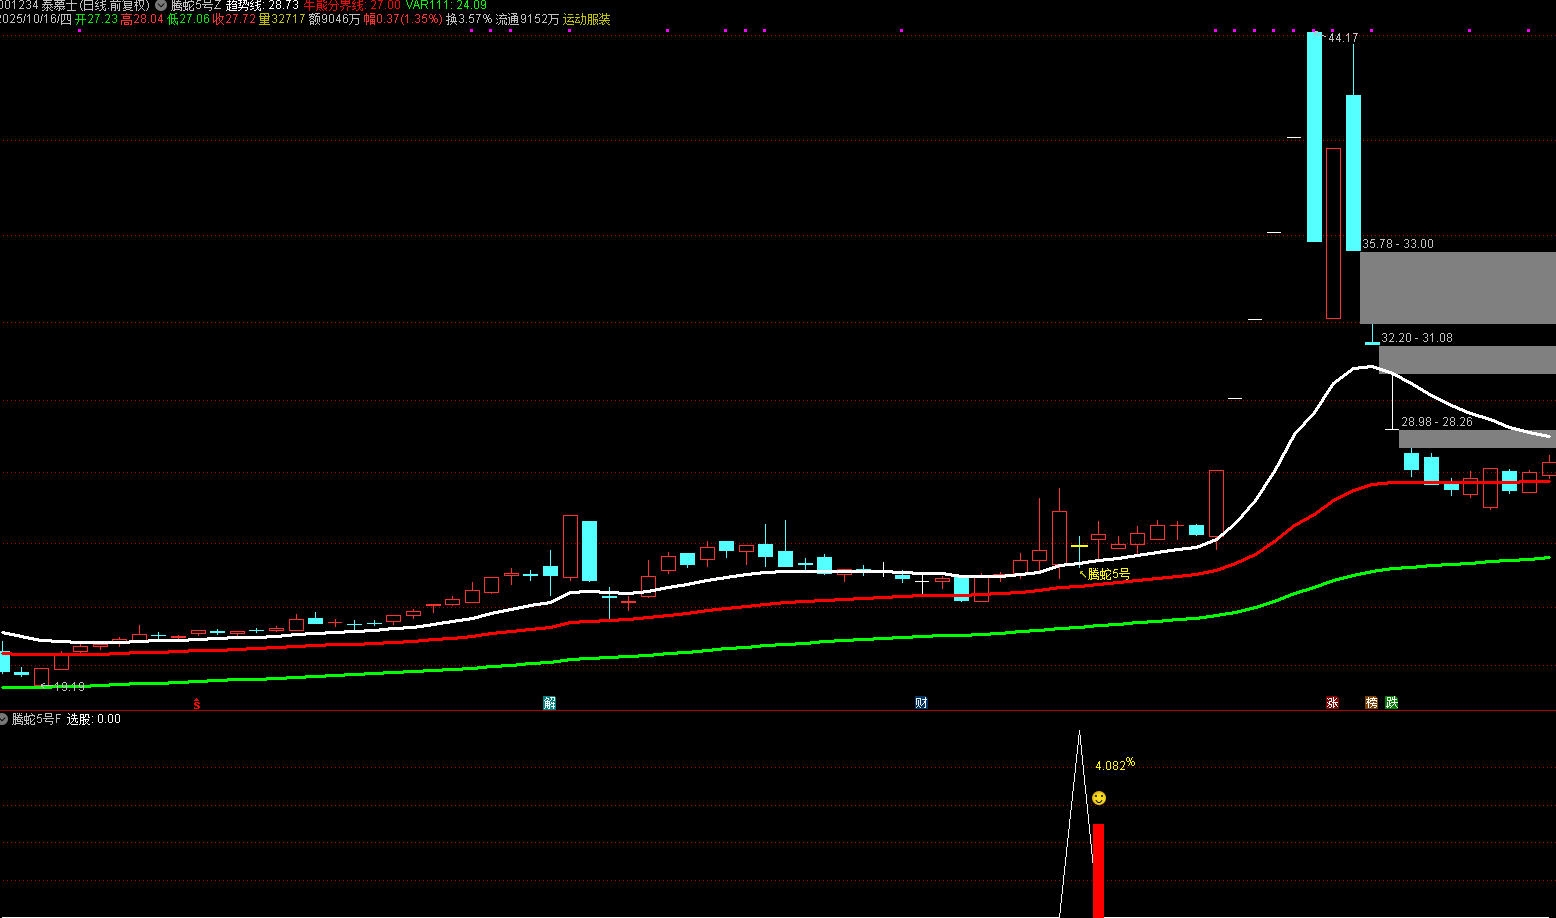The image size is (1556, 918).
Task: Click the 4.082% value label in sub-chart
Action: coord(1115,765)
